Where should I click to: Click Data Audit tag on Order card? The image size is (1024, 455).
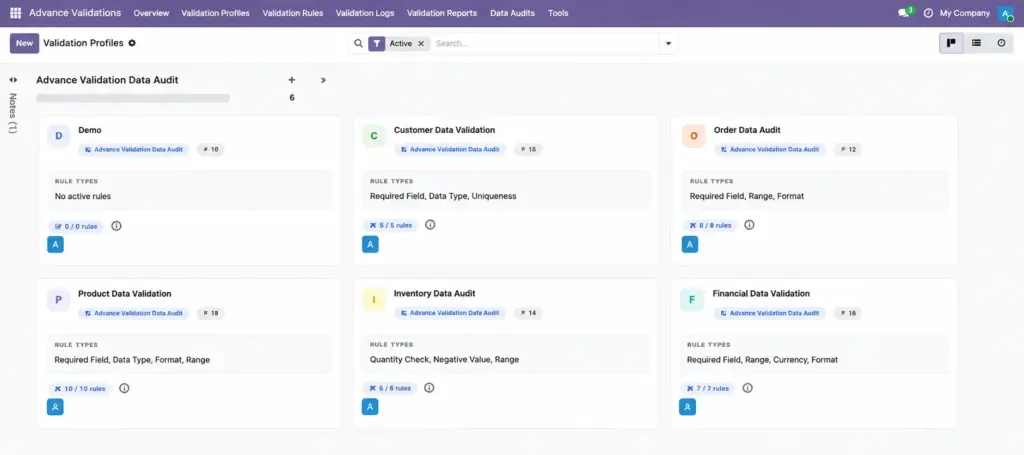pos(769,149)
